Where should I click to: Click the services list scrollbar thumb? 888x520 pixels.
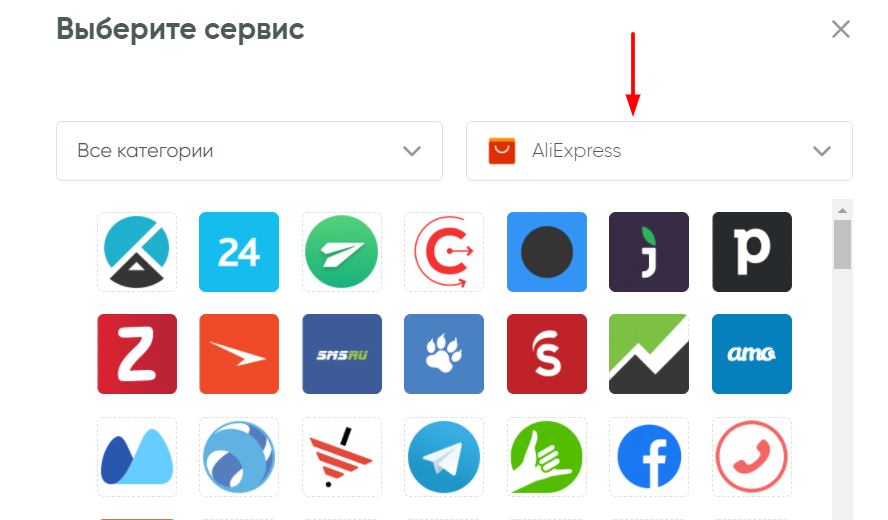tap(842, 244)
